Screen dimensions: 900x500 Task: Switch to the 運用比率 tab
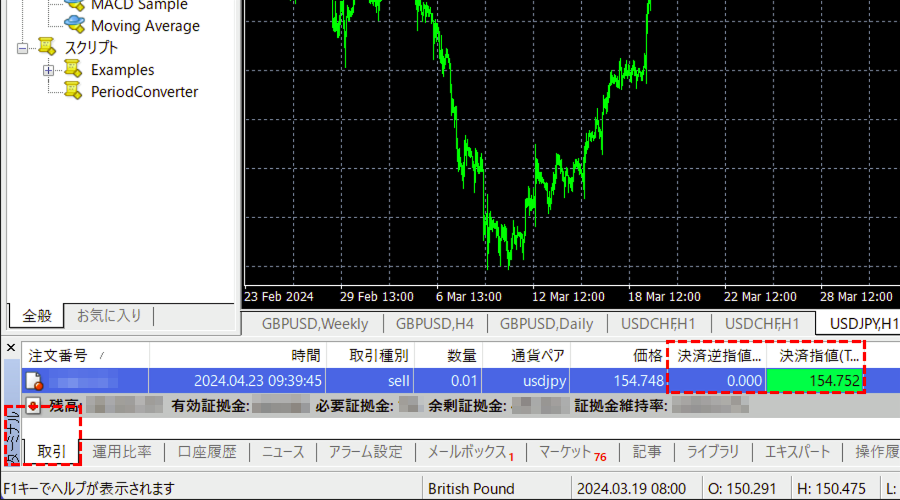122,452
